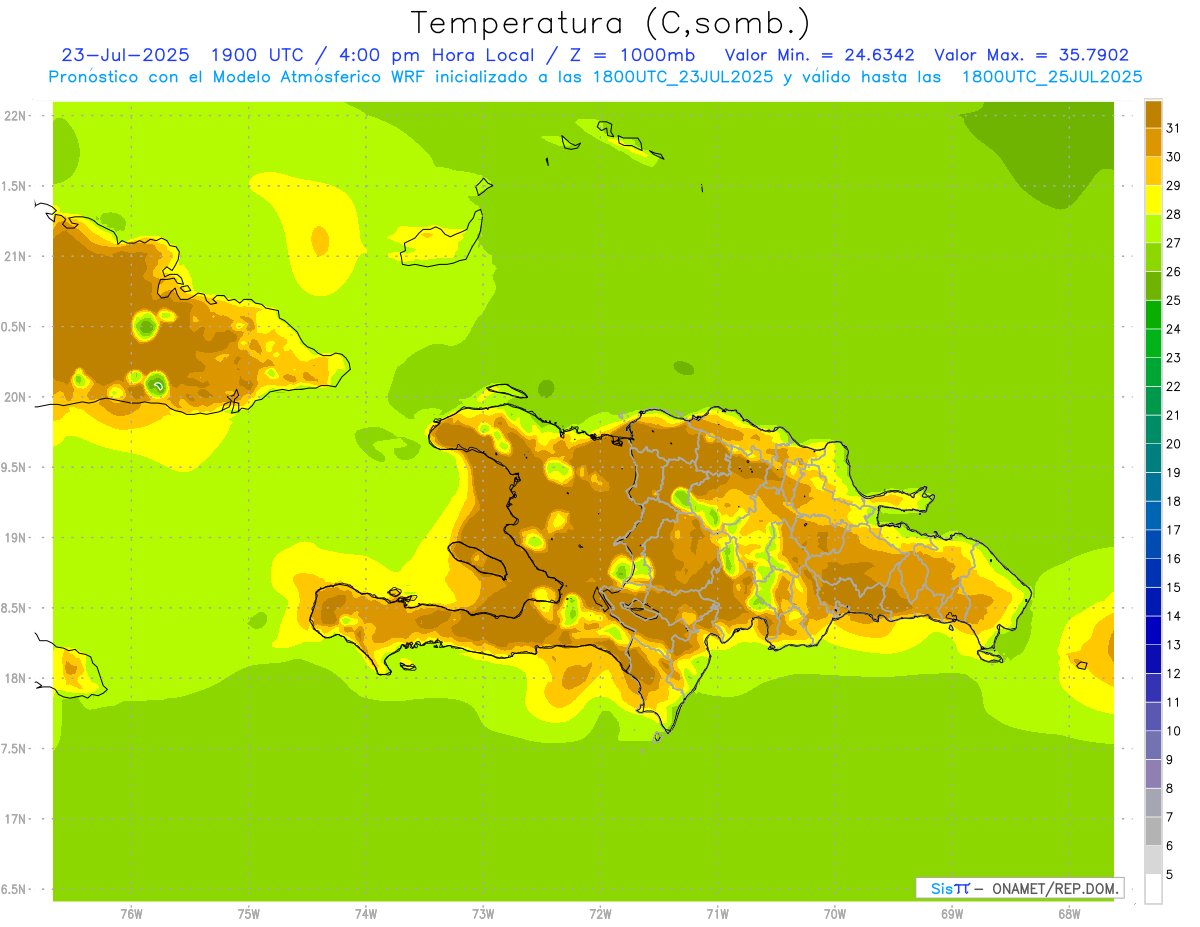This screenshot has width=1200, height=927.
Task: Pick the white swatch below legend value 5
Action: (1153, 889)
